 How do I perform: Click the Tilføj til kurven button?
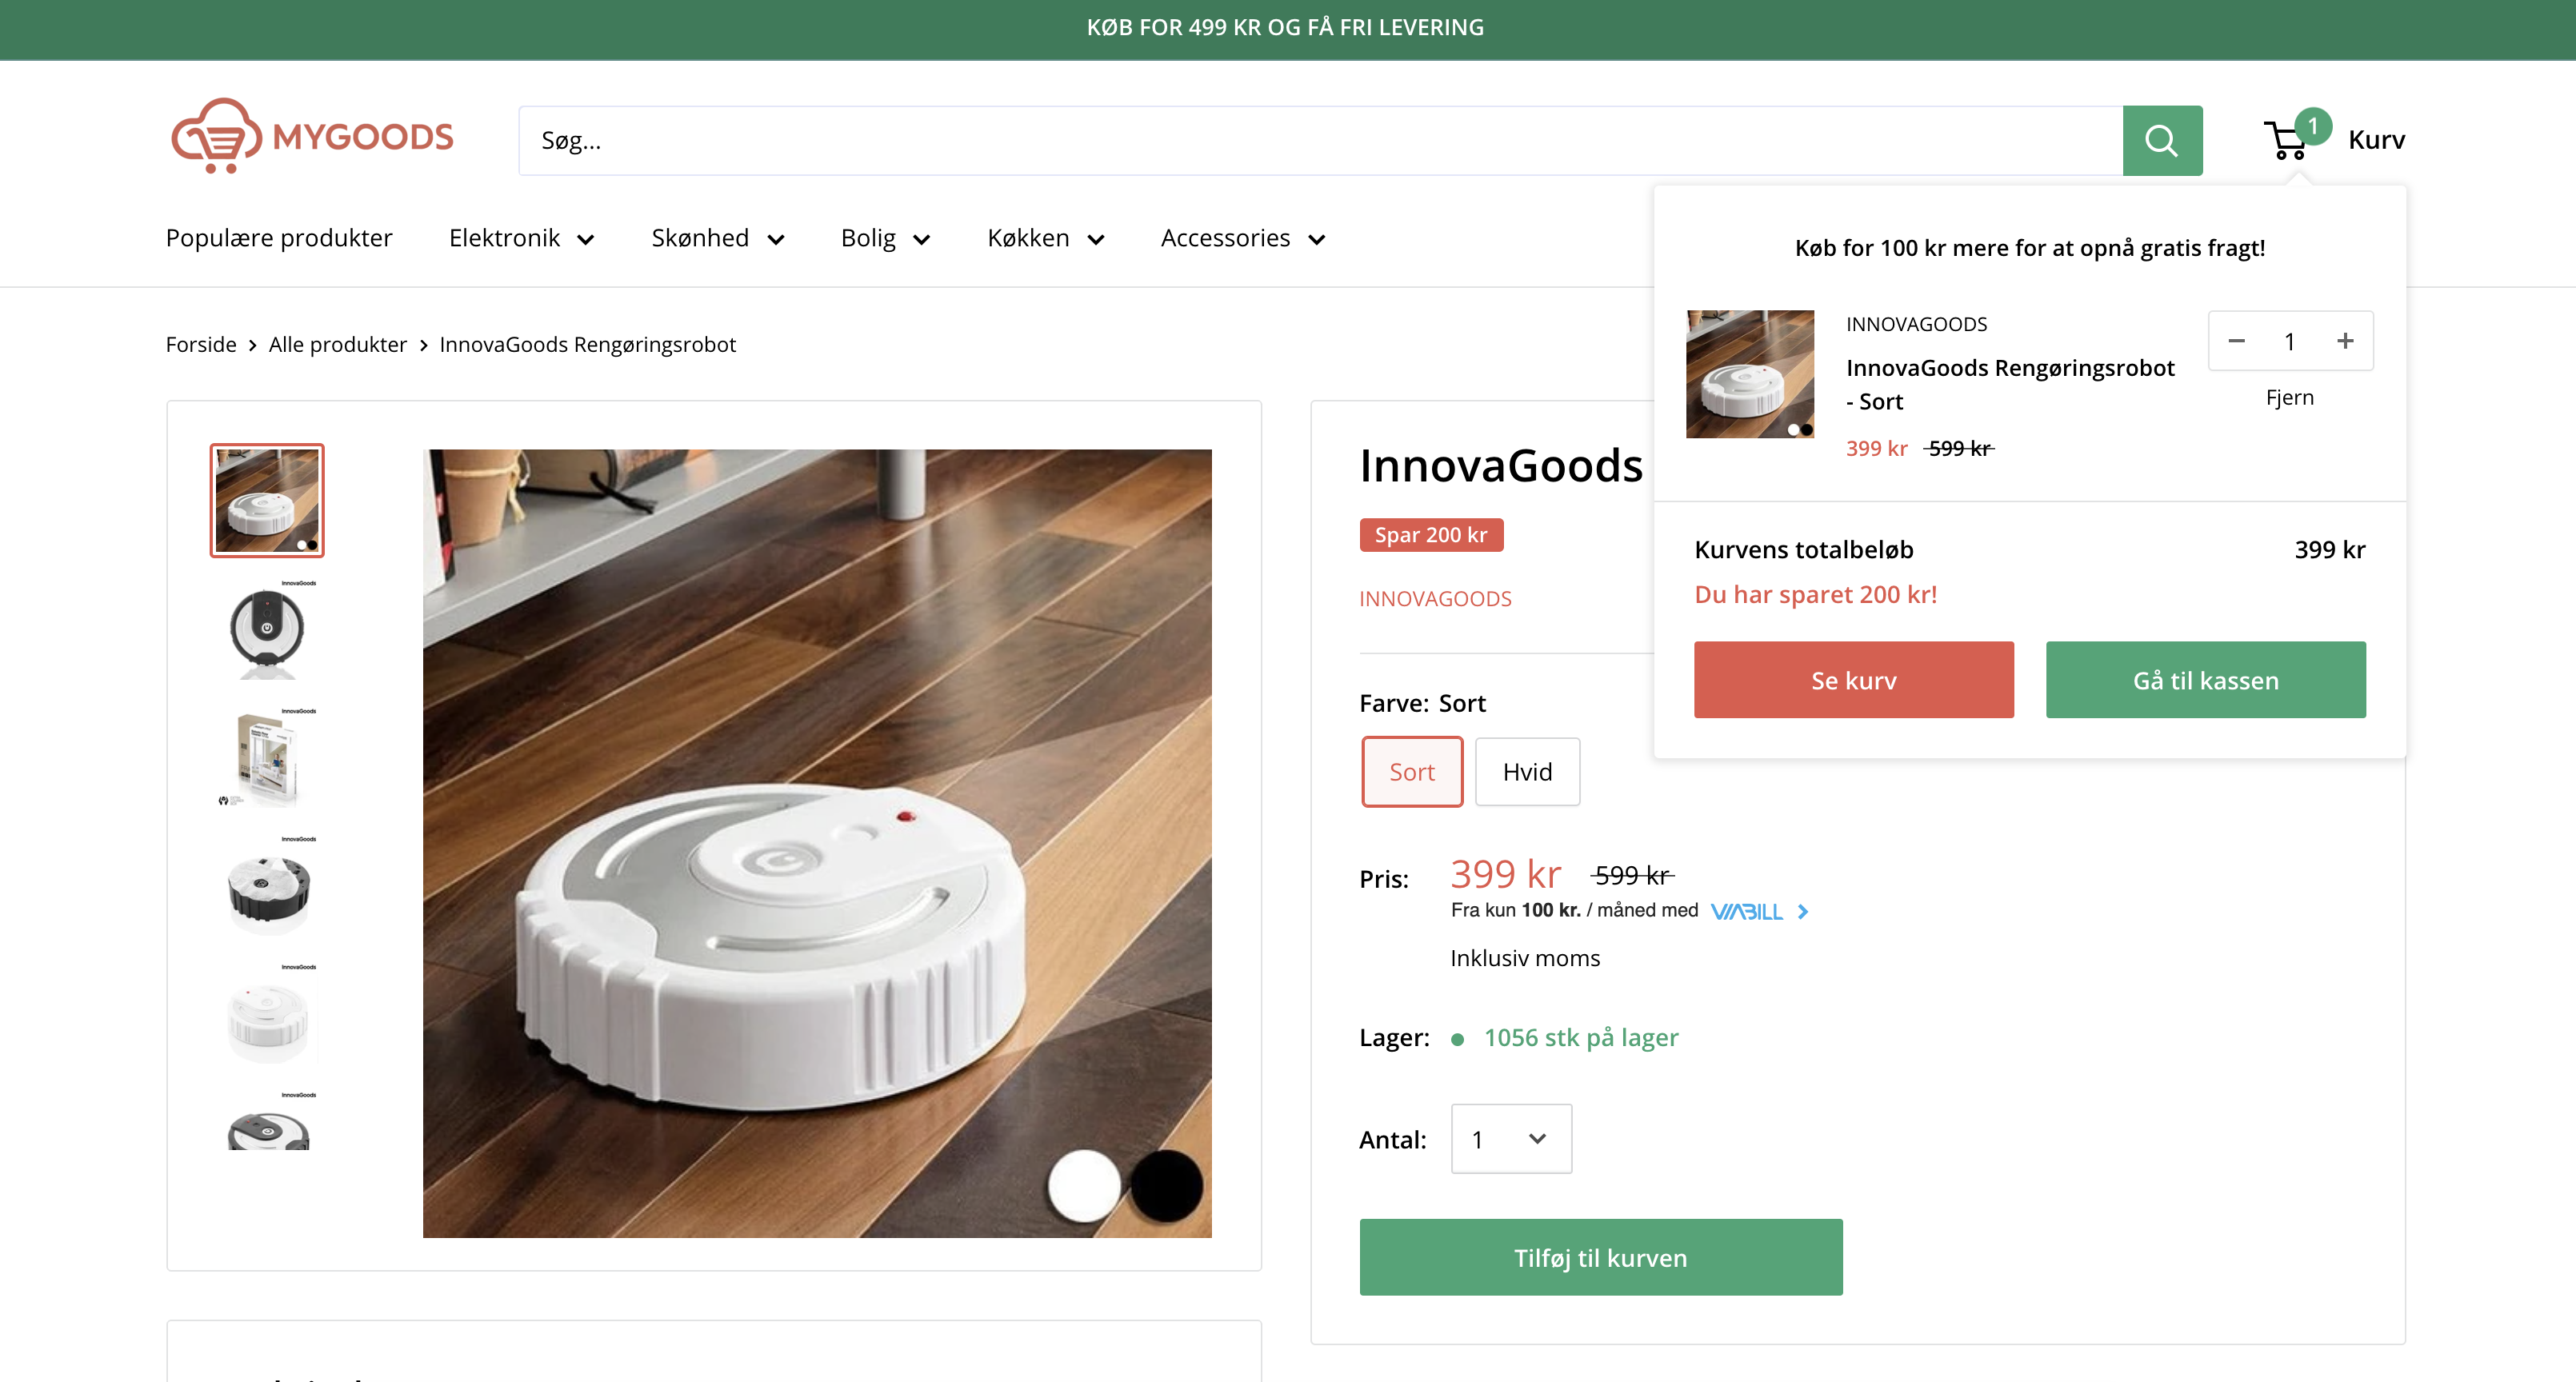[x=1601, y=1257]
